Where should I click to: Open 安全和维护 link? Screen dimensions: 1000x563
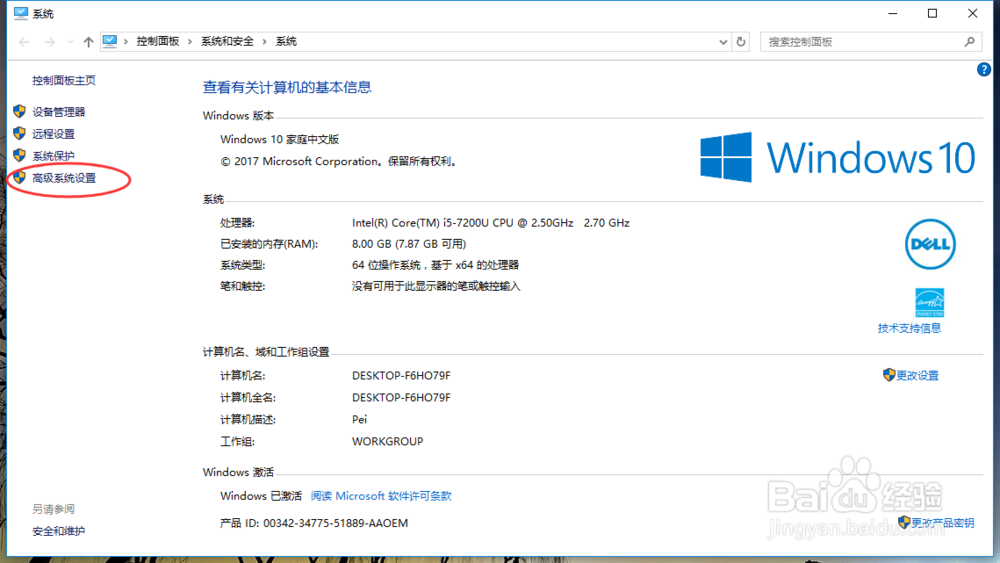(x=59, y=531)
